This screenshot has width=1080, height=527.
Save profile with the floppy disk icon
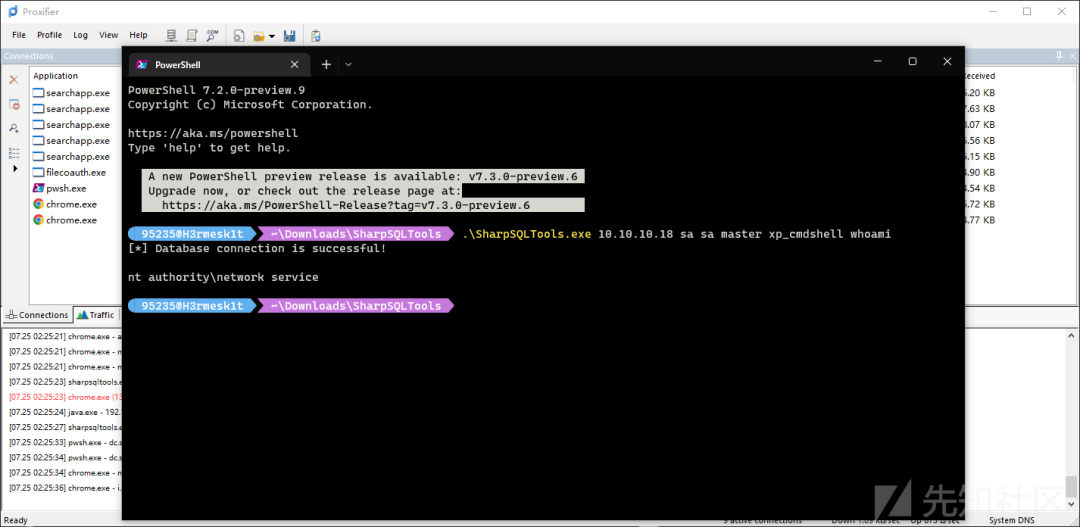[290, 35]
